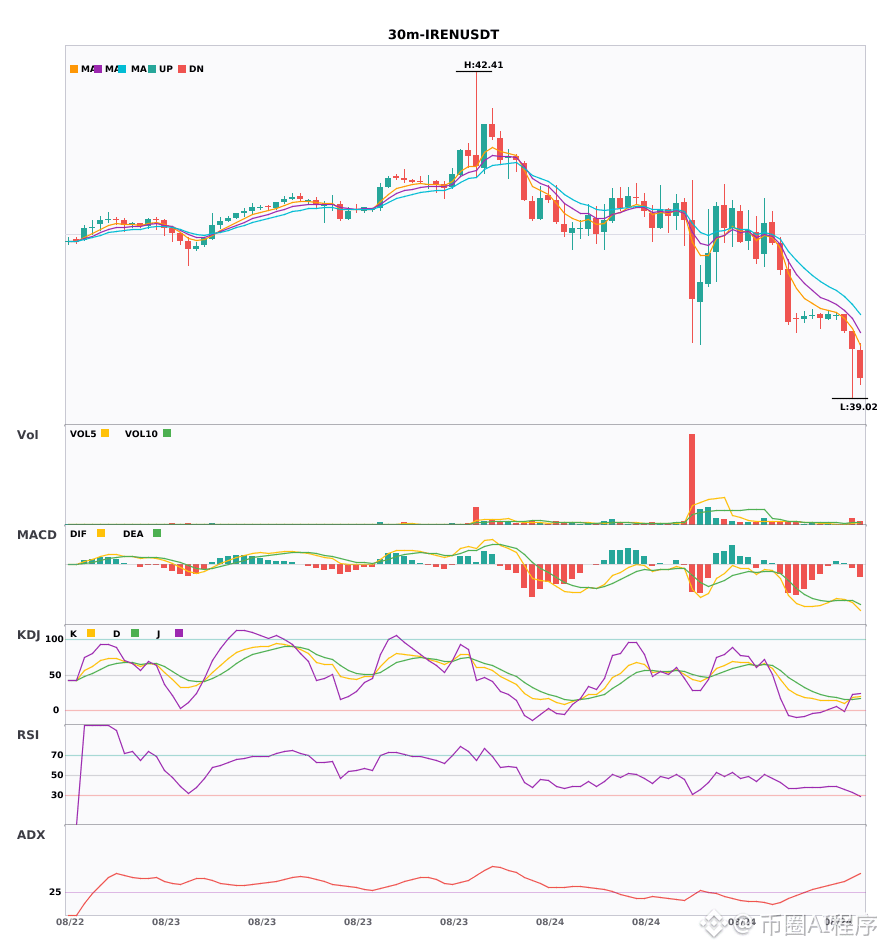The height and width of the screenshot is (950, 885).
Task: Click the candle wick under H:42.41
Action: click(x=476, y=114)
